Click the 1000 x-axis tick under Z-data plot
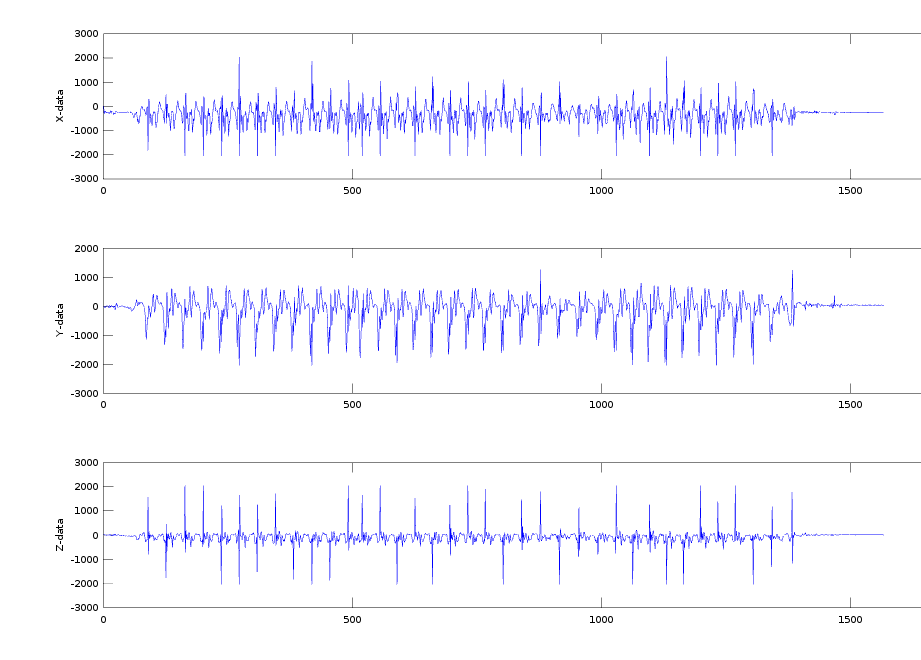Viewport: 921px width, 660px height. (x=601, y=619)
